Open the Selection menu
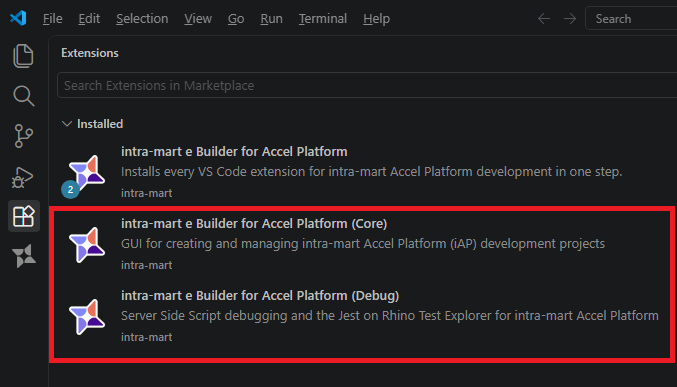Screen dimensions: 677x387 pos(142,19)
